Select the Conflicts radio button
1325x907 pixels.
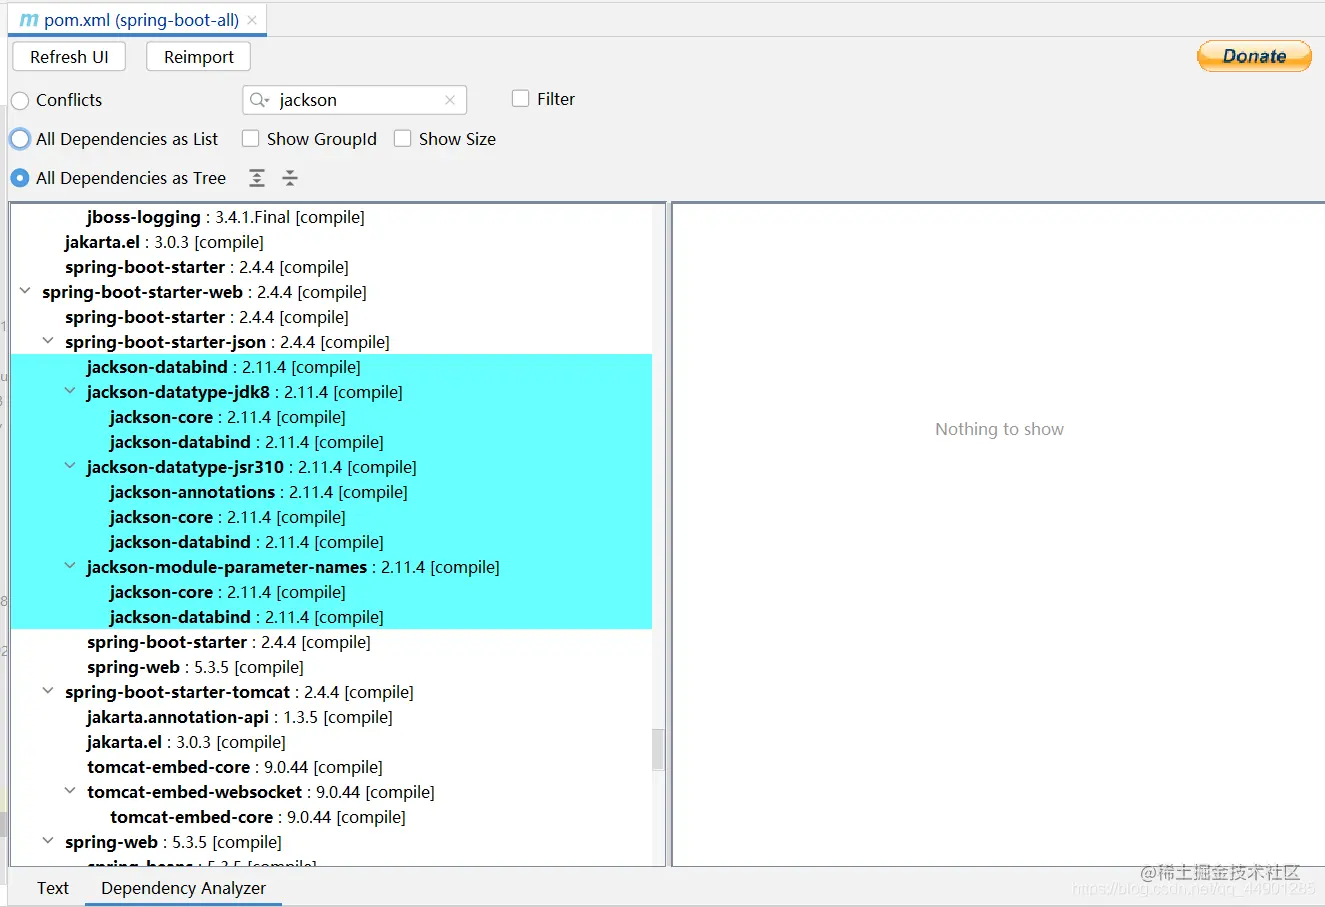point(20,100)
